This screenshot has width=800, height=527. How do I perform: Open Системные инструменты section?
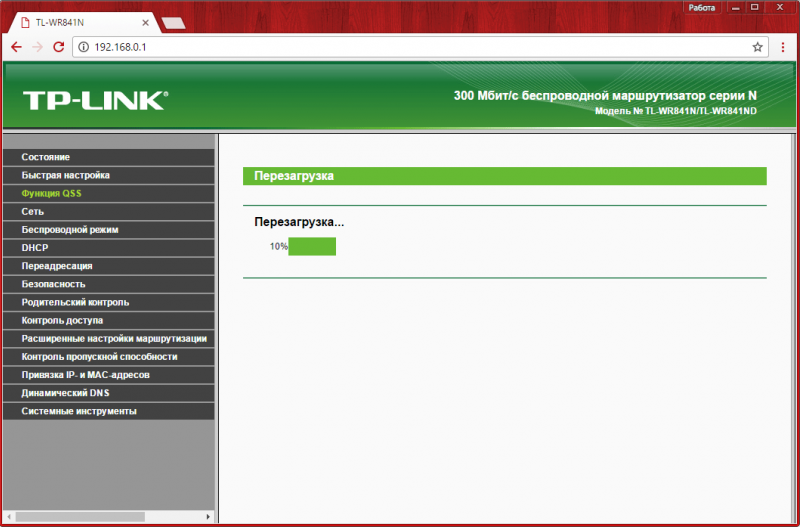point(109,411)
